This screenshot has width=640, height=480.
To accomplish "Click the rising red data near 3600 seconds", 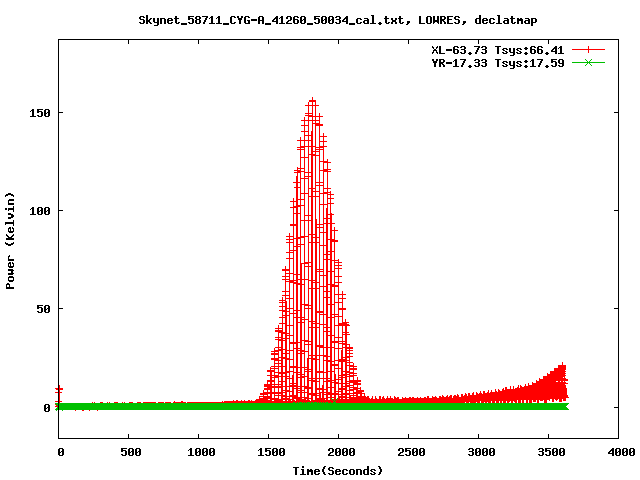I will click(x=561, y=382).
